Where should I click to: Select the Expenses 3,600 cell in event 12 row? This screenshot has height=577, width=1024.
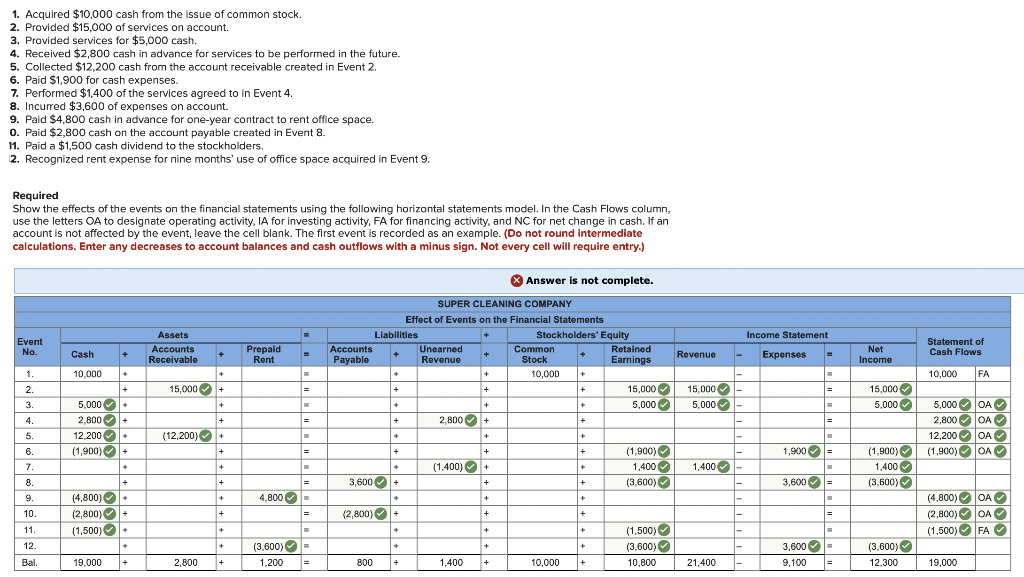[792, 546]
